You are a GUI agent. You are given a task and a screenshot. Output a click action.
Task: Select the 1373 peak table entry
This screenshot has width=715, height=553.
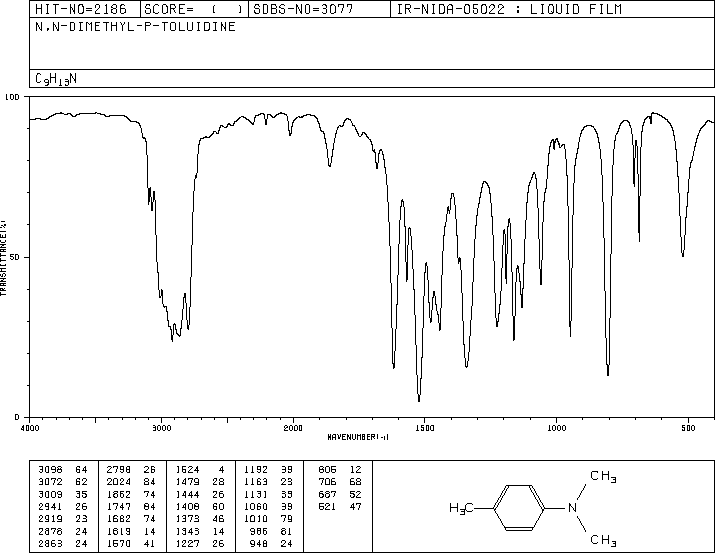click(187, 519)
